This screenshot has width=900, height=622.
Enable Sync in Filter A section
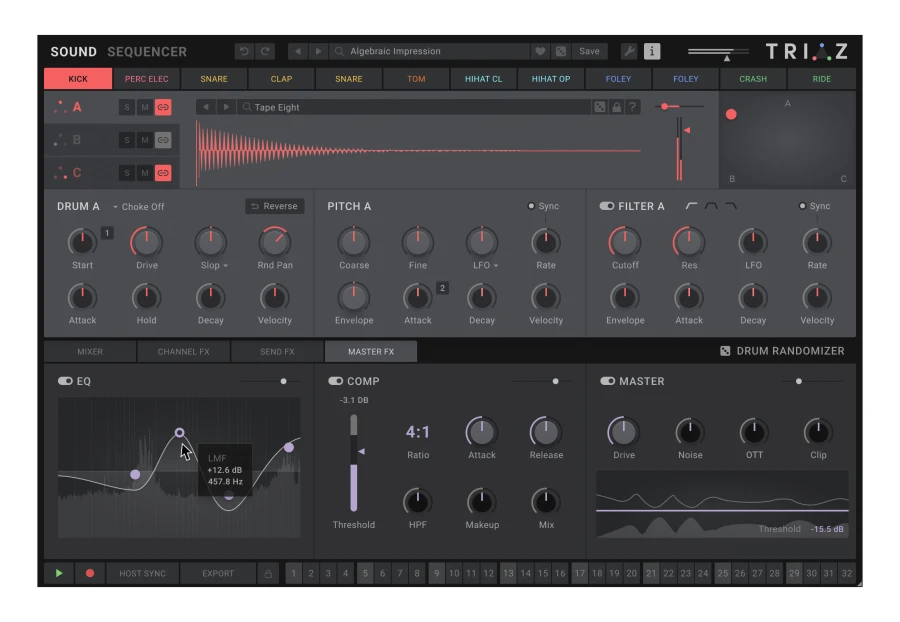(x=802, y=206)
